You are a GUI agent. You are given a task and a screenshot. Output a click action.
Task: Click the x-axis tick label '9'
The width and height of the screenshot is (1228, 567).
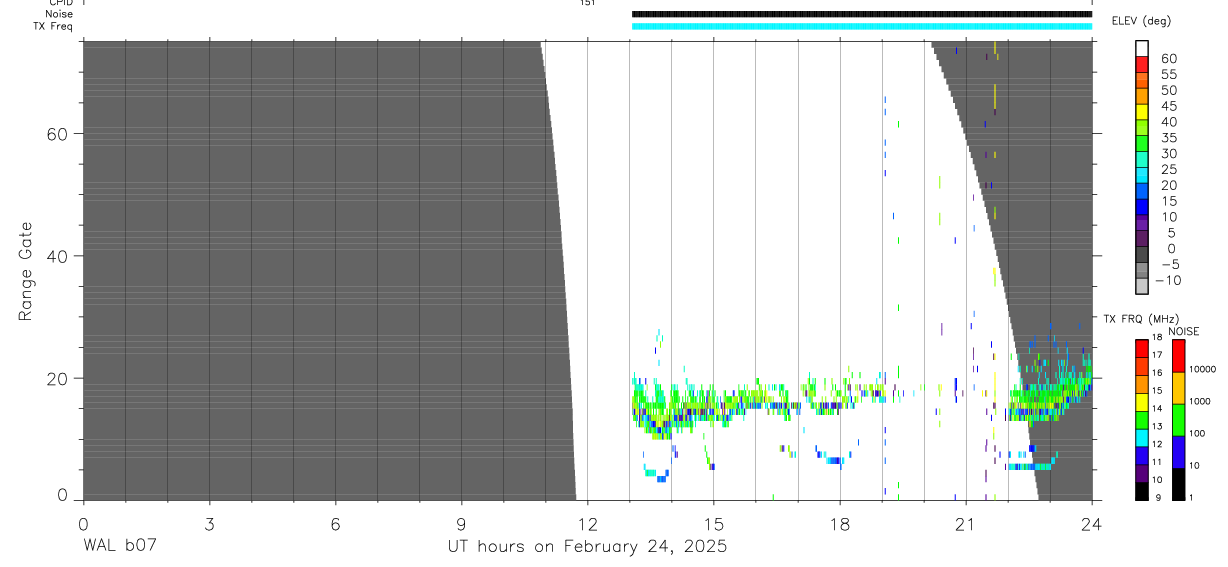[461, 523]
